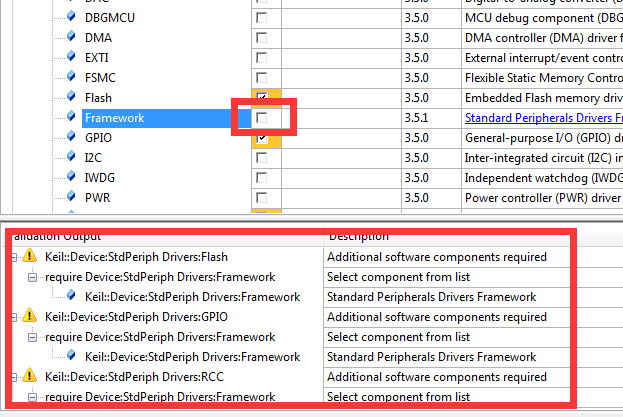
Task: Collapse require Framework node under GPIO
Action: coord(32,337)
